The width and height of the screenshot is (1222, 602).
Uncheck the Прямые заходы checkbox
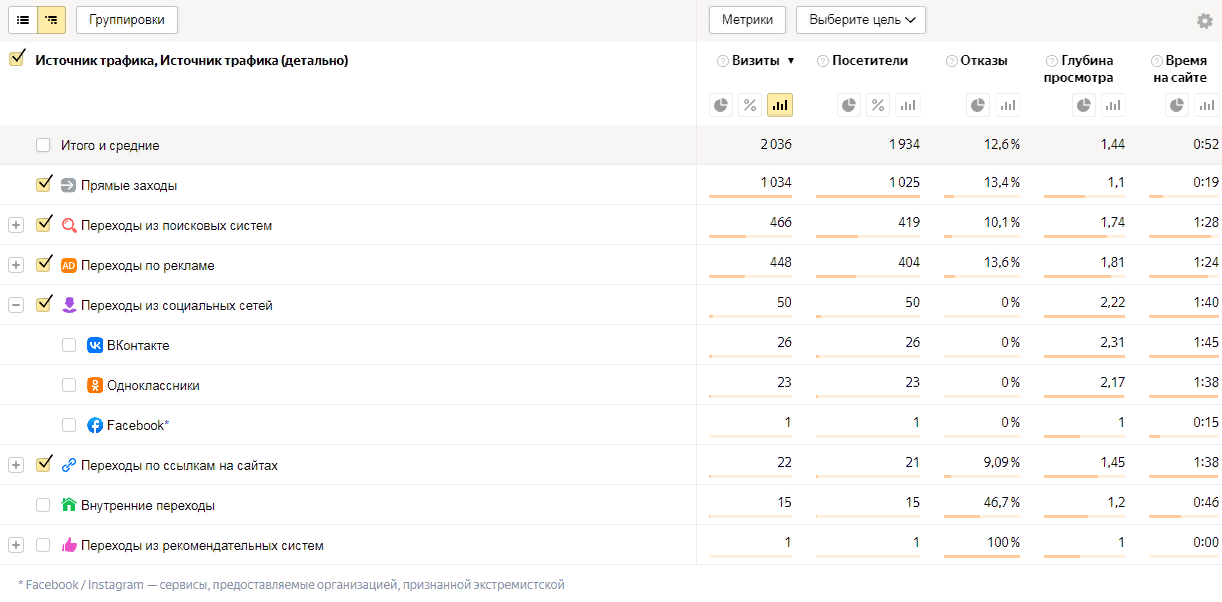43,185
